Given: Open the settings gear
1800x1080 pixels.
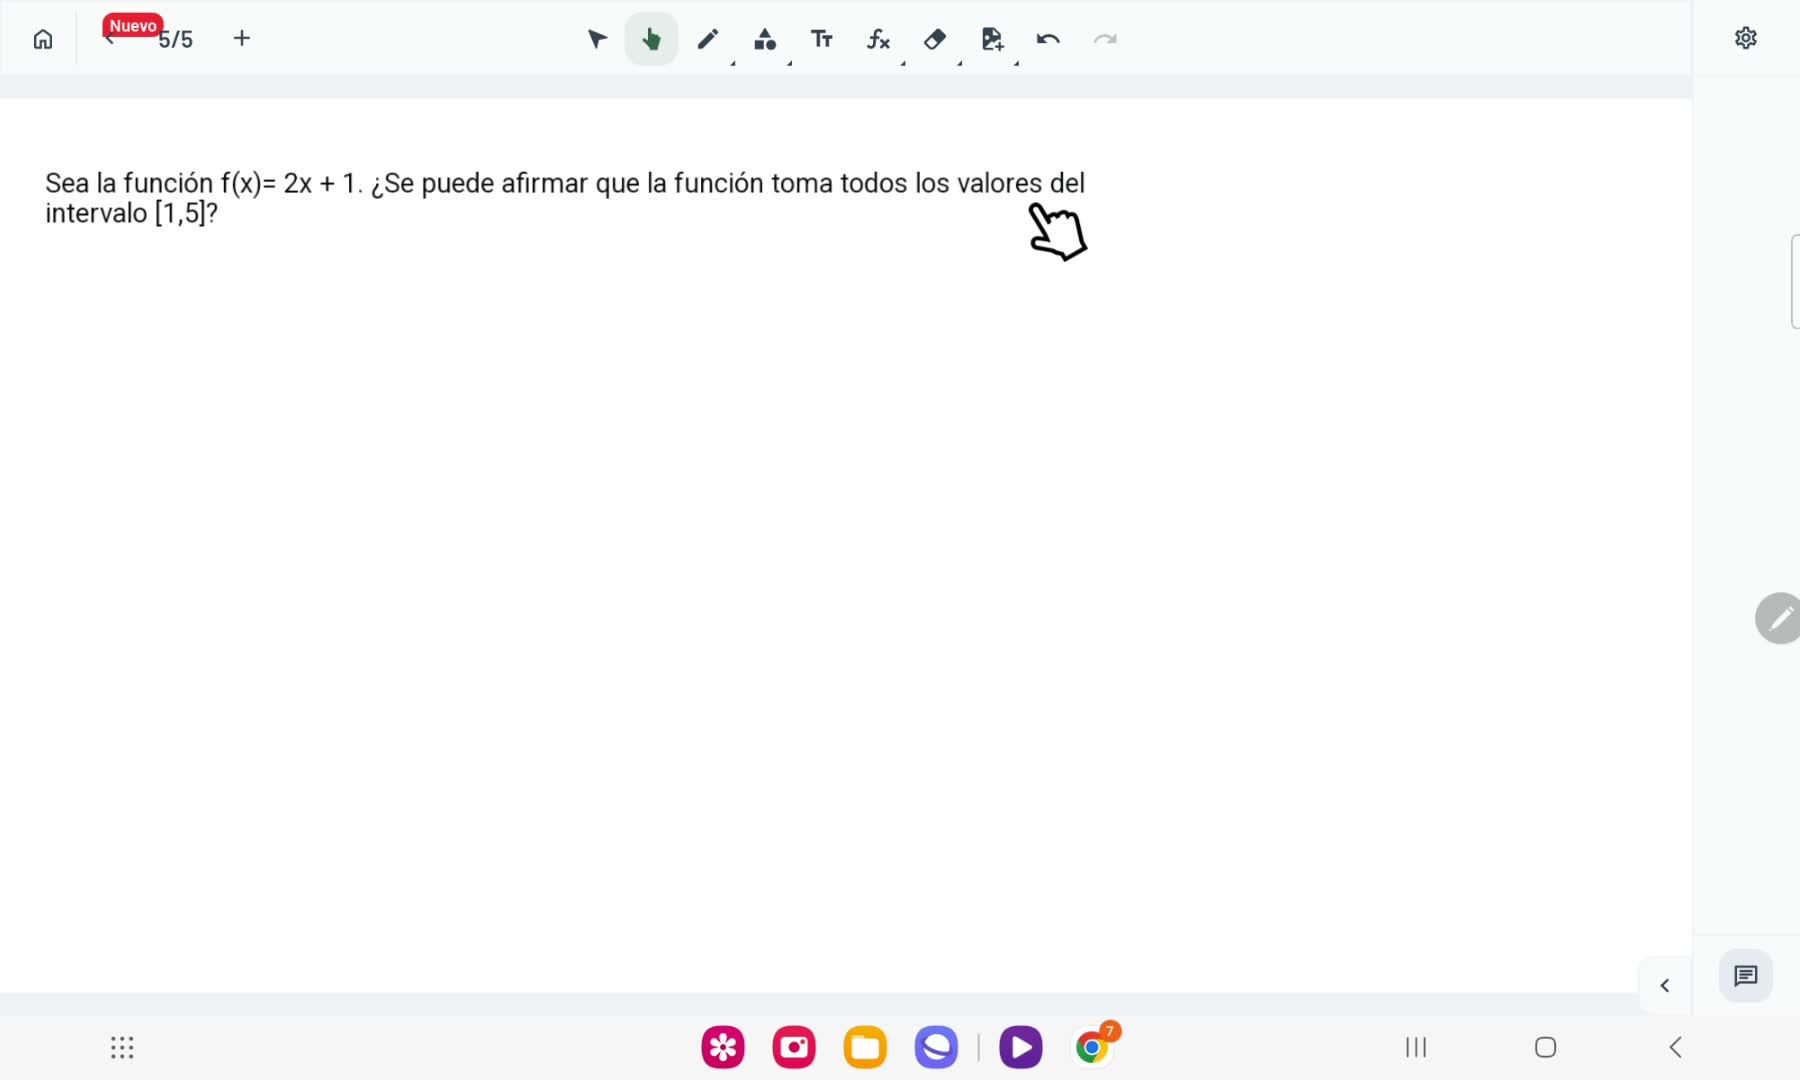Looking at the screenshot, I should point(1746,38).
